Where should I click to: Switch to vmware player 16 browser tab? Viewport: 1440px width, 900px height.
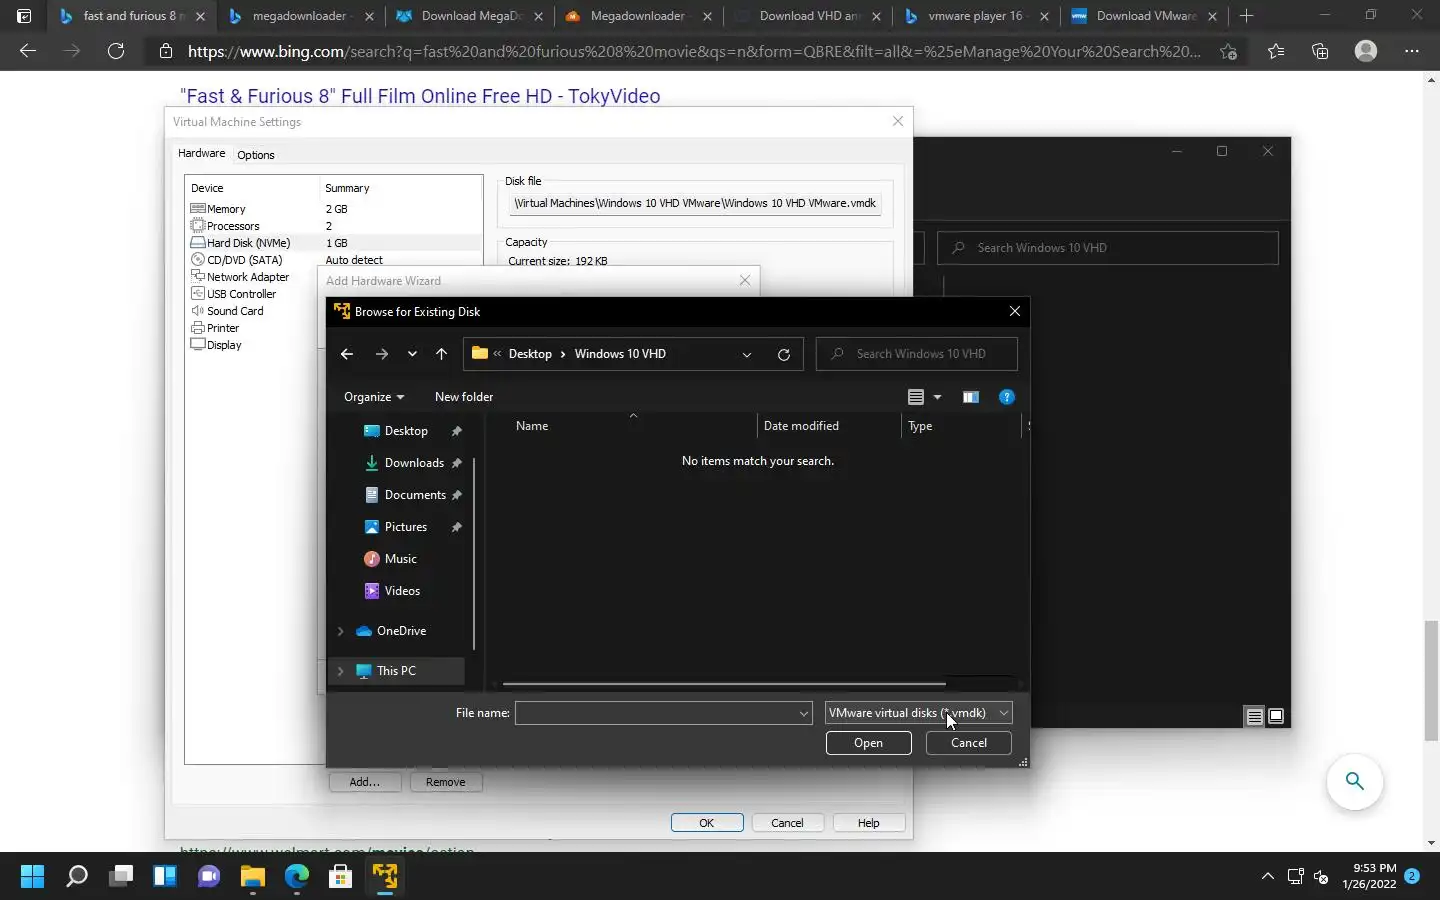click(975, 16)
